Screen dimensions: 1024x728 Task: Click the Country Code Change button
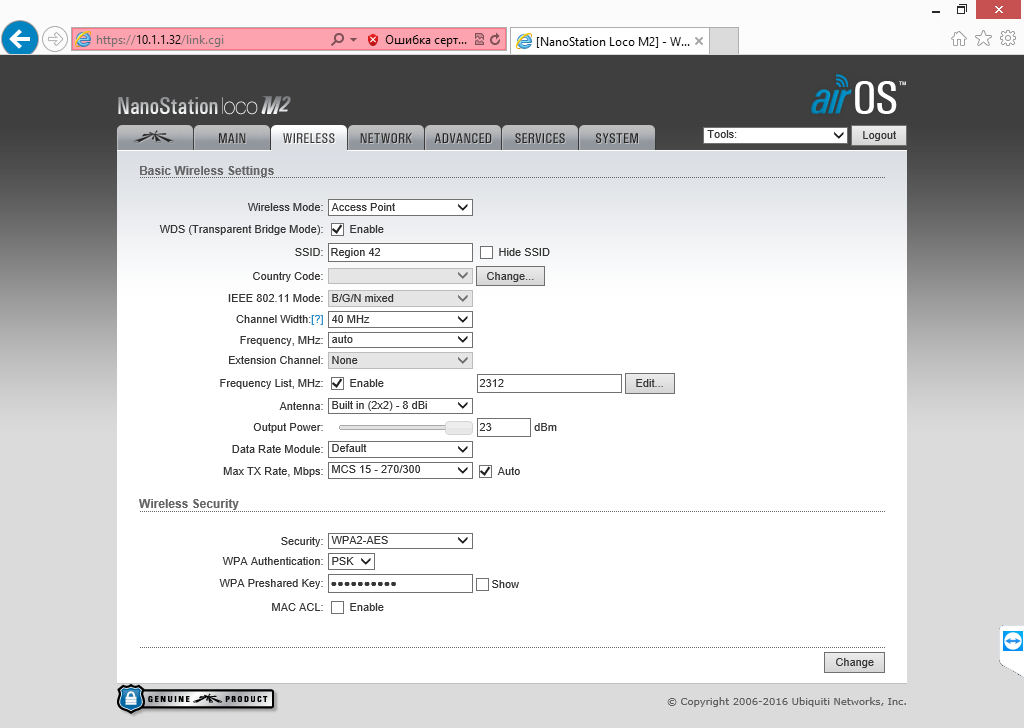tap(510, 276)
